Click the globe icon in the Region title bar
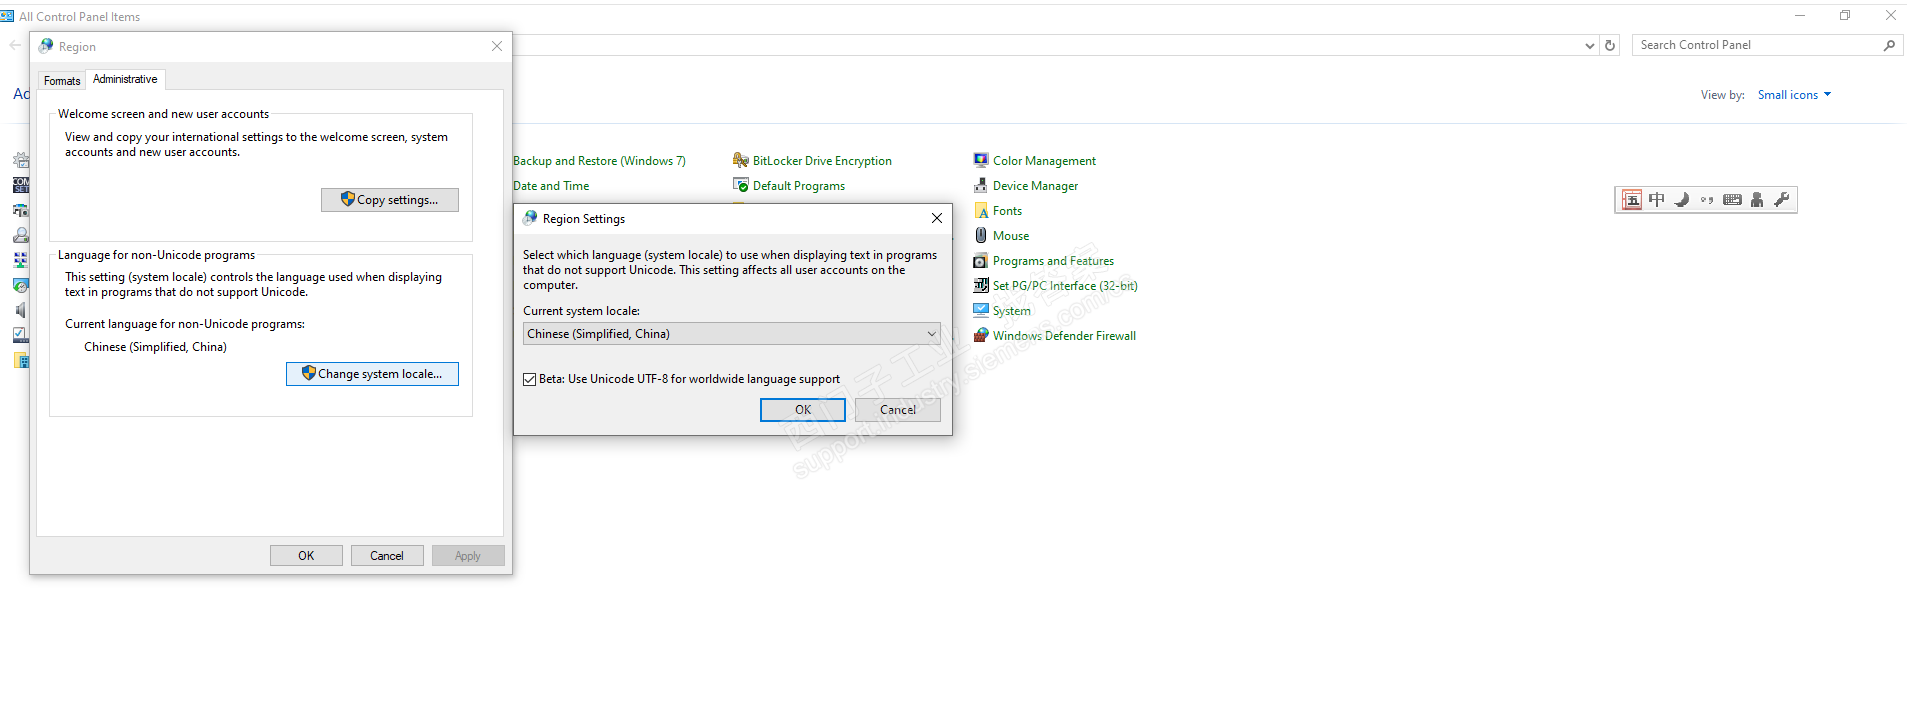 [46, 46]
